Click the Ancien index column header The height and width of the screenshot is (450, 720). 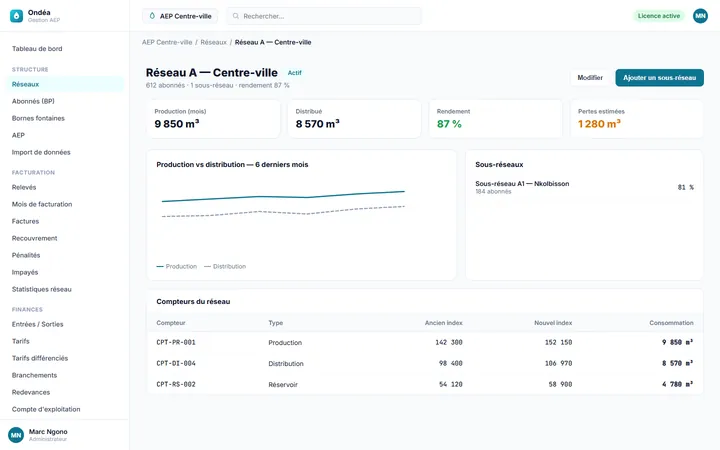(444, 323)
